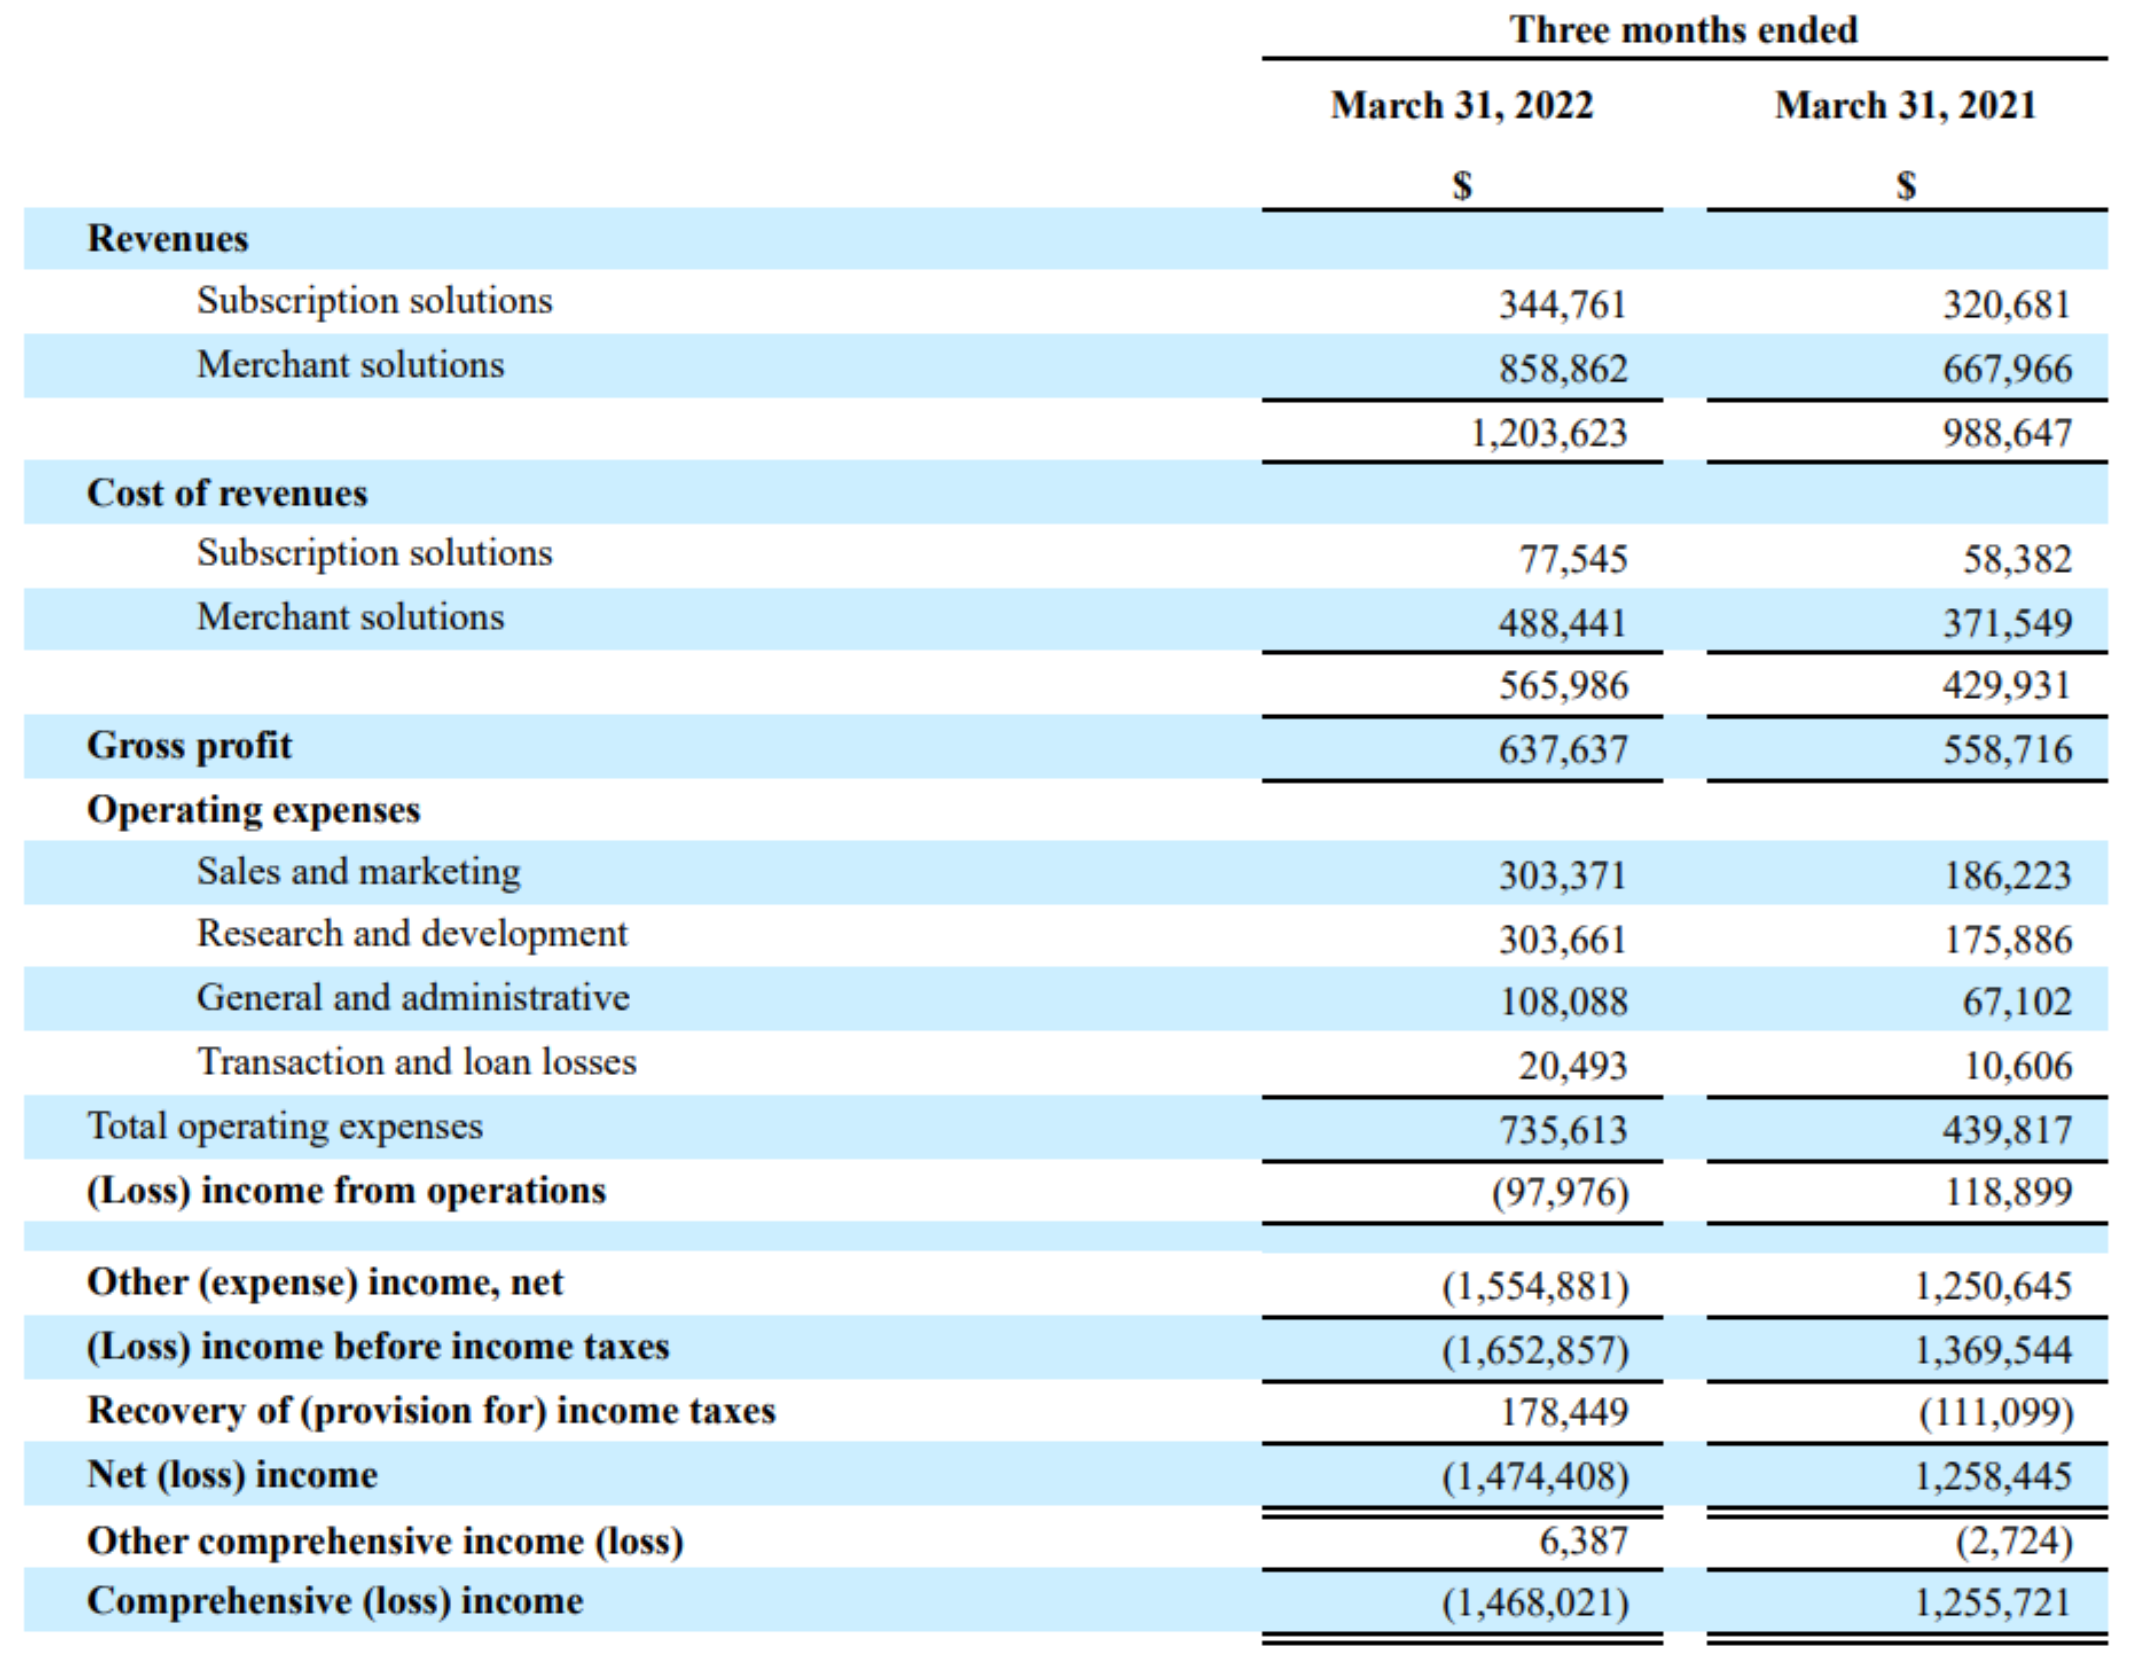
Task: Click the Cost of revenues heading
Action: pos(227,493)
